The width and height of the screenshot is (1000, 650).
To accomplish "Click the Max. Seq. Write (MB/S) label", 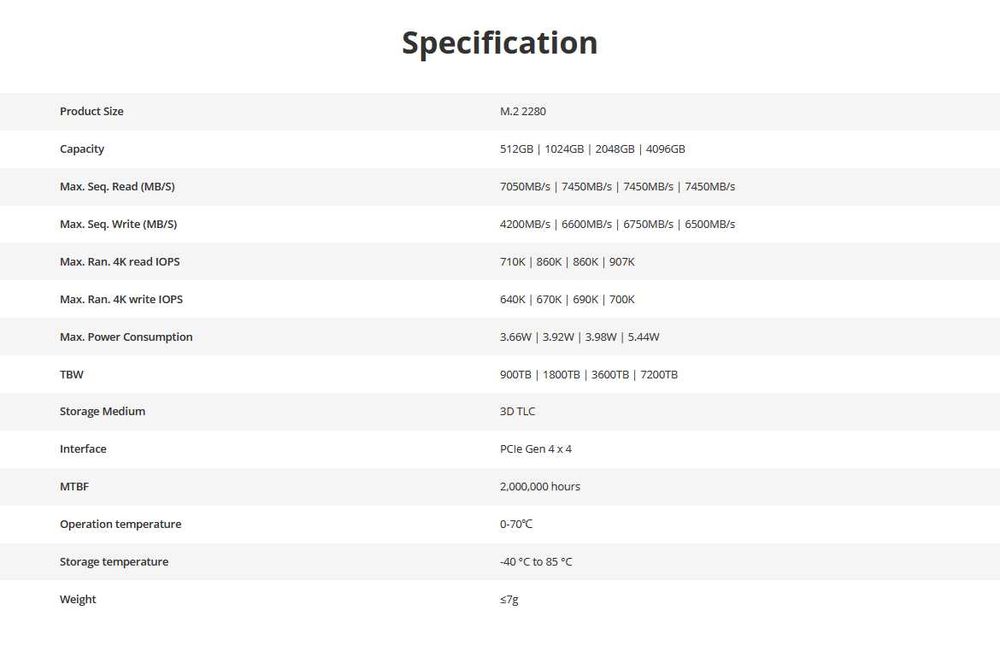I will [x=118, y=224].
